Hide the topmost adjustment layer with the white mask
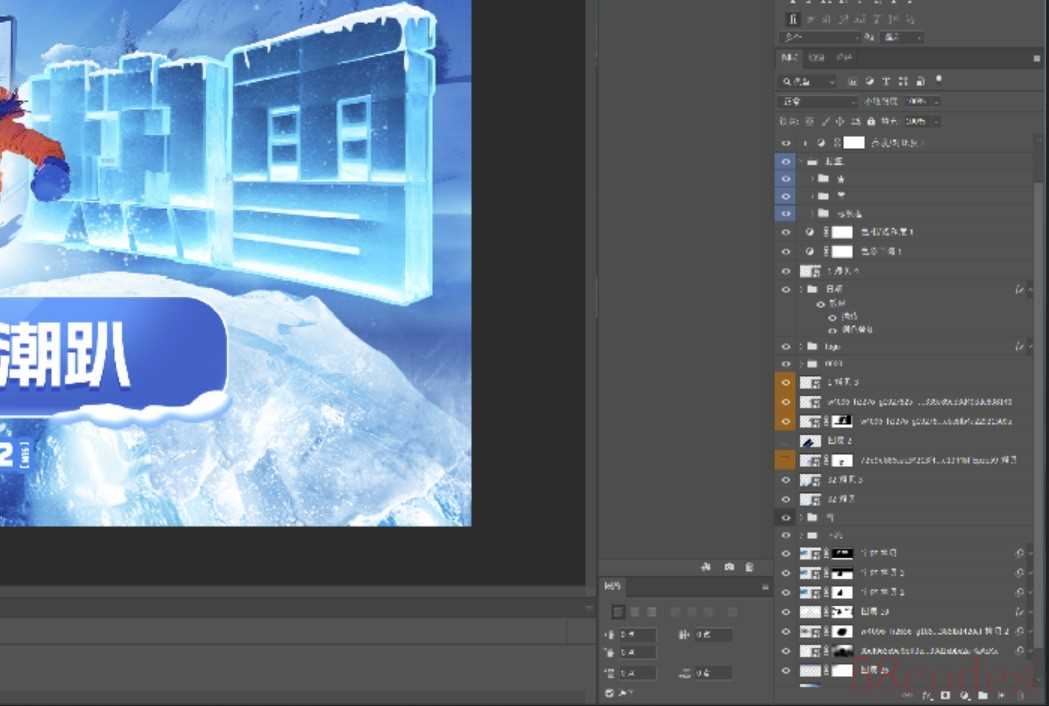The width and height of the screenshot is (1049, 706). [785, 143]
